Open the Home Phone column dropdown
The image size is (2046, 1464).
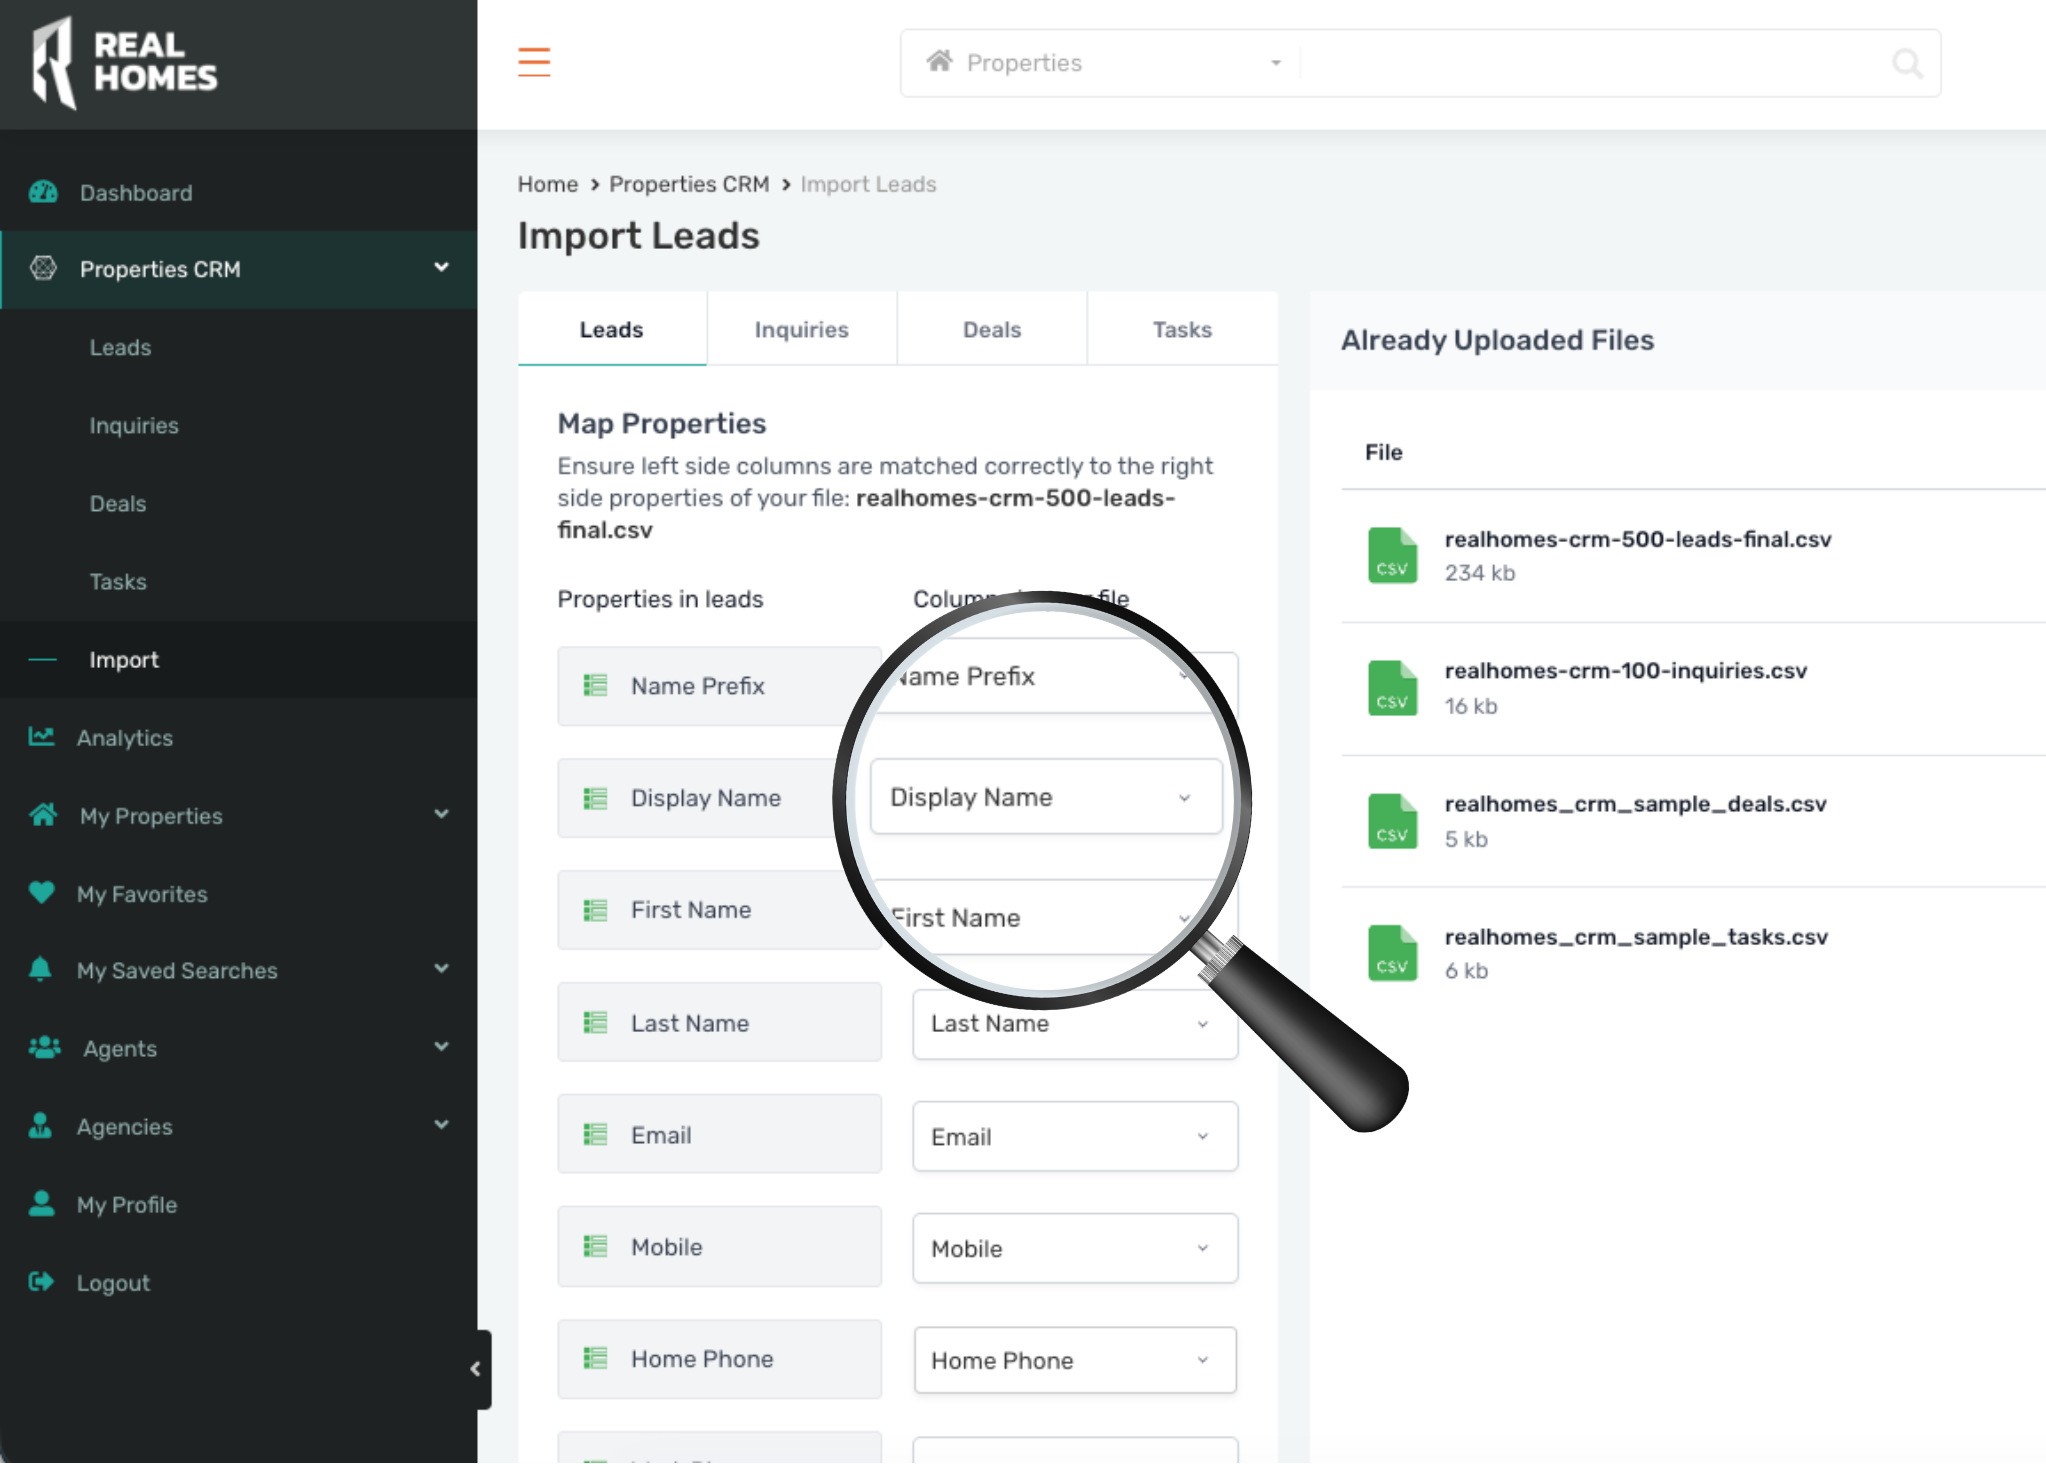pos(1074,1361)
